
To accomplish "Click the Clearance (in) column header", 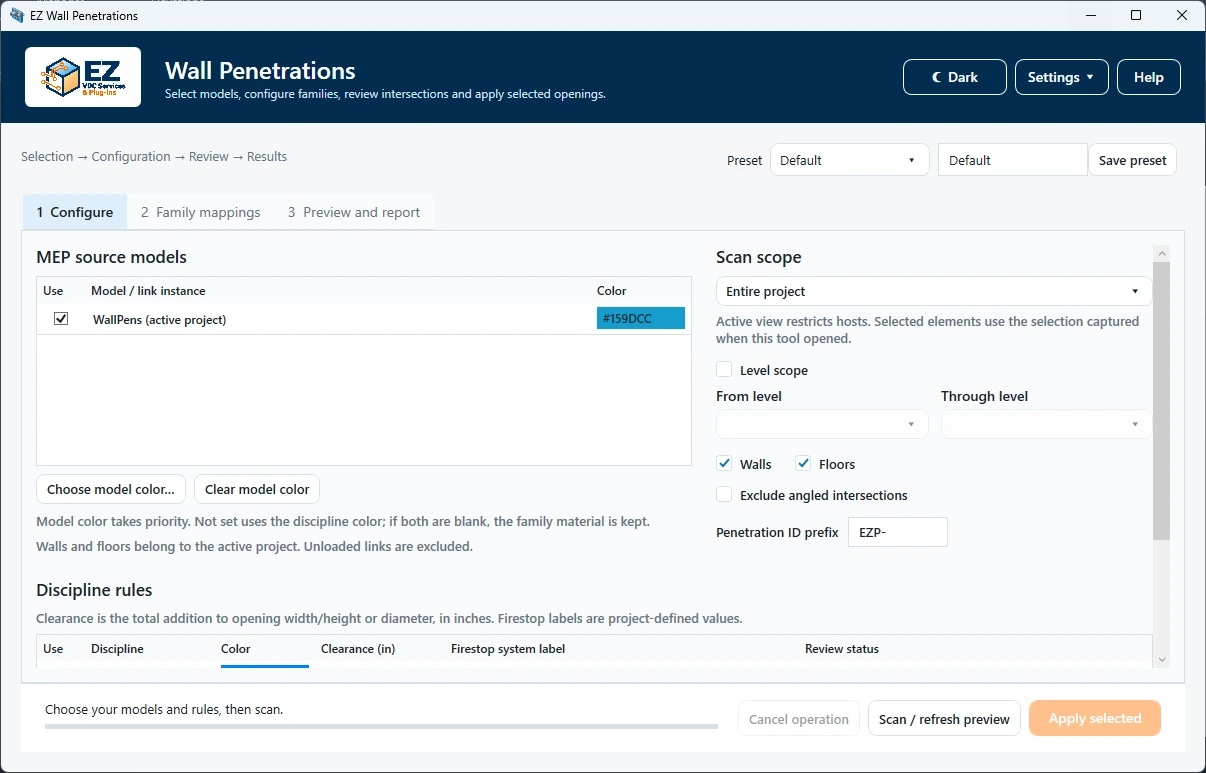I will tap(358, 649).
